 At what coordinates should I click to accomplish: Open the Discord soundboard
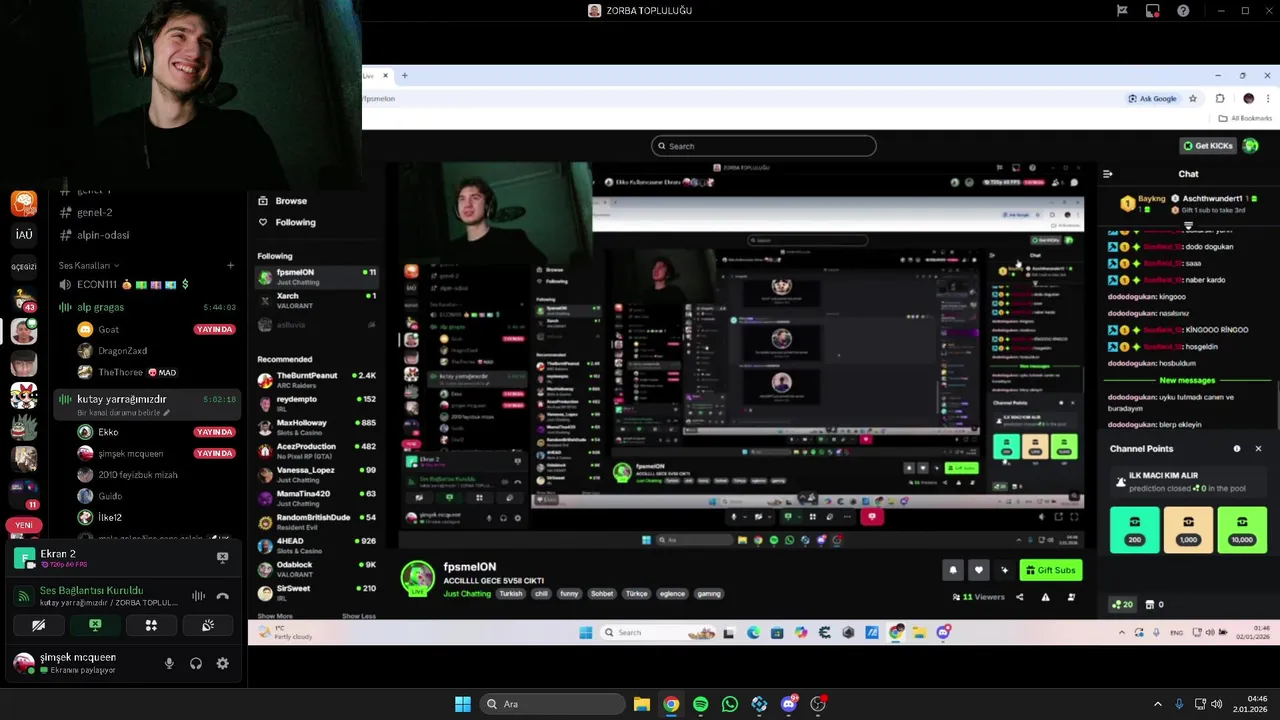[x=208, y=625]
